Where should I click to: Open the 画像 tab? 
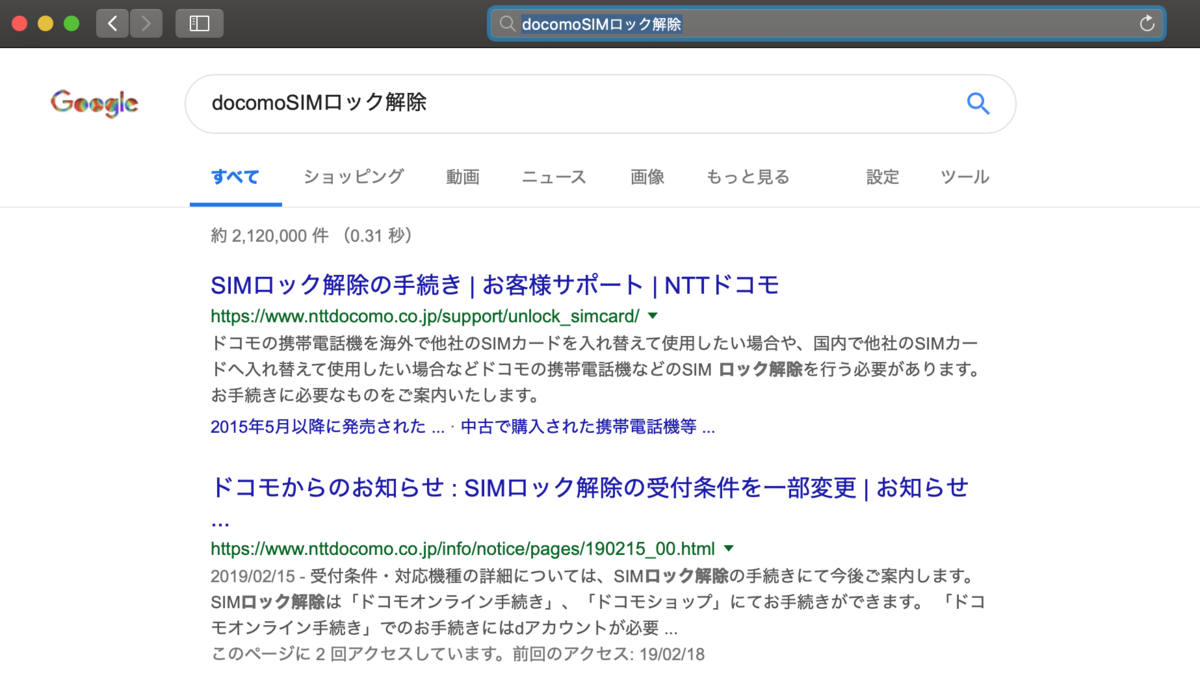(647, 177)
